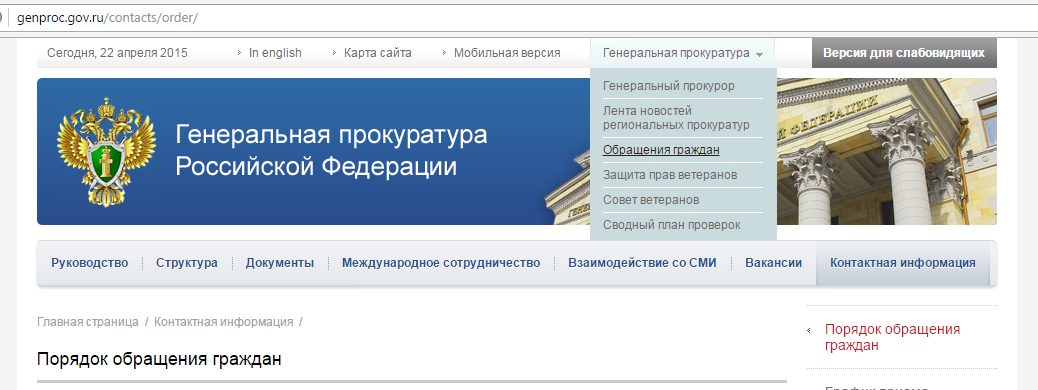The width and height of the screenshot is (1038, 390).
Task: Follow Главная страница breadcrumb link
Action: (88, 322)
